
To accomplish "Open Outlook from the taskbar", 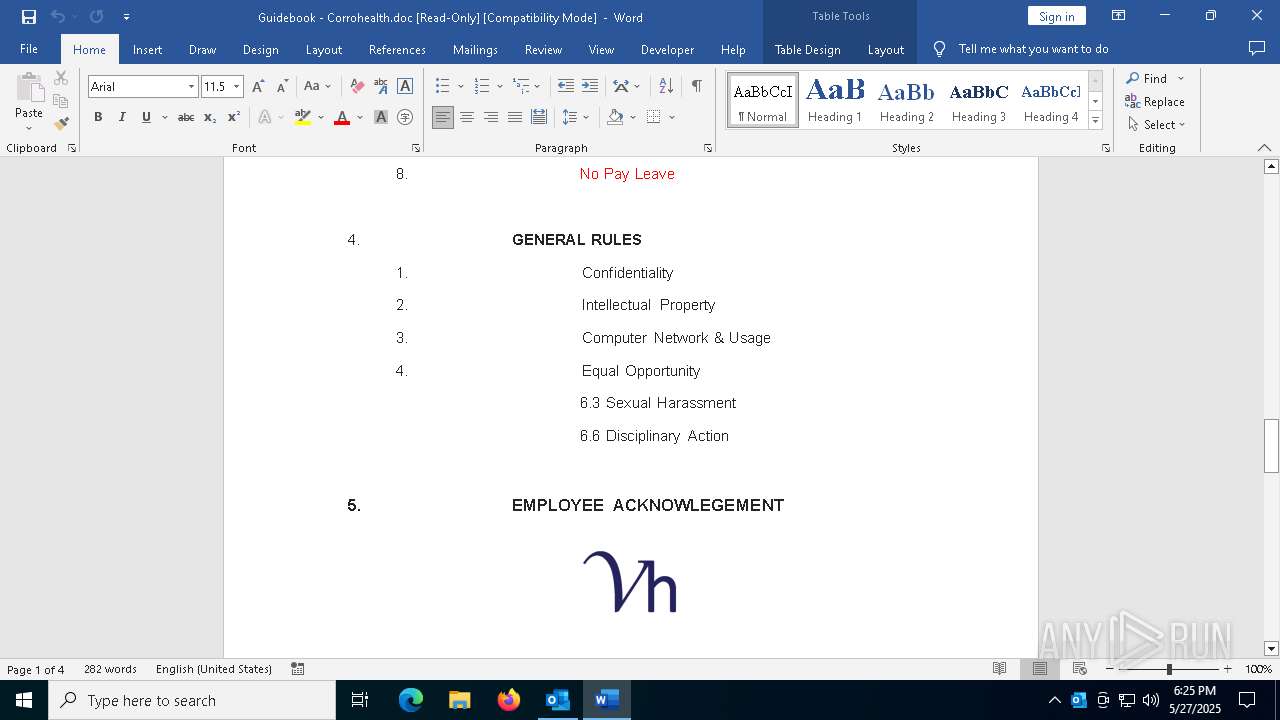I will pos(557,700).
